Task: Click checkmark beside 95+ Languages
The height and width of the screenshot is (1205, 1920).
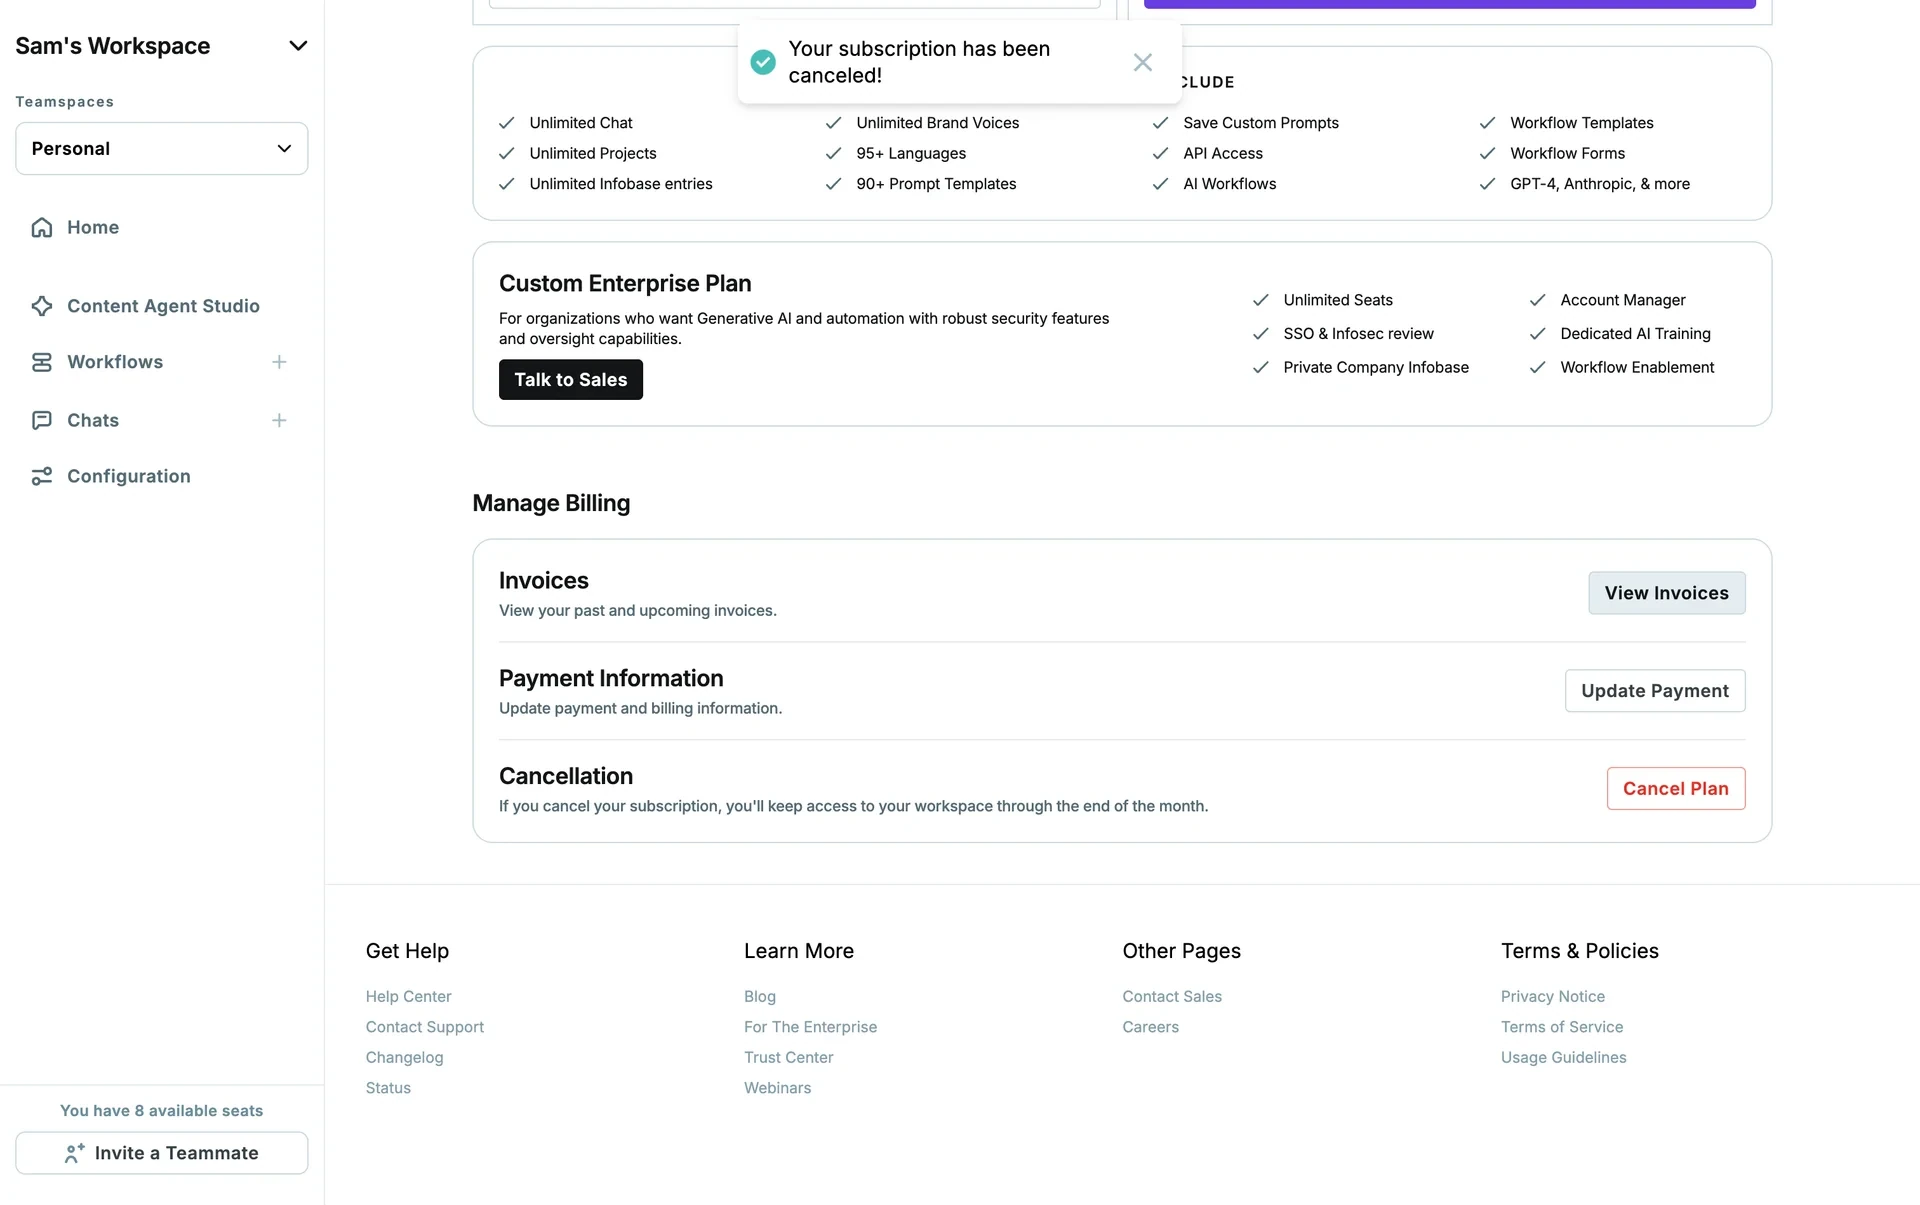Action: [x=834, y=153]
